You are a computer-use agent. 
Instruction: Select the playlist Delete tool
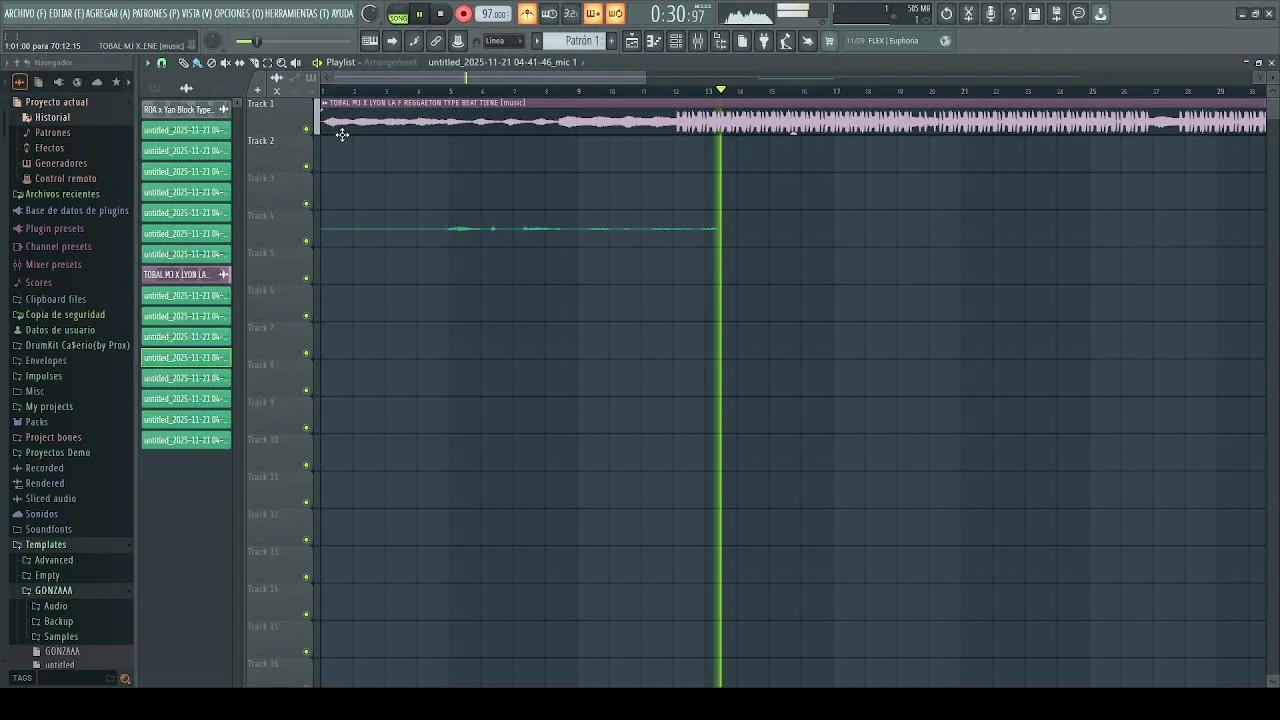[211, 63]
